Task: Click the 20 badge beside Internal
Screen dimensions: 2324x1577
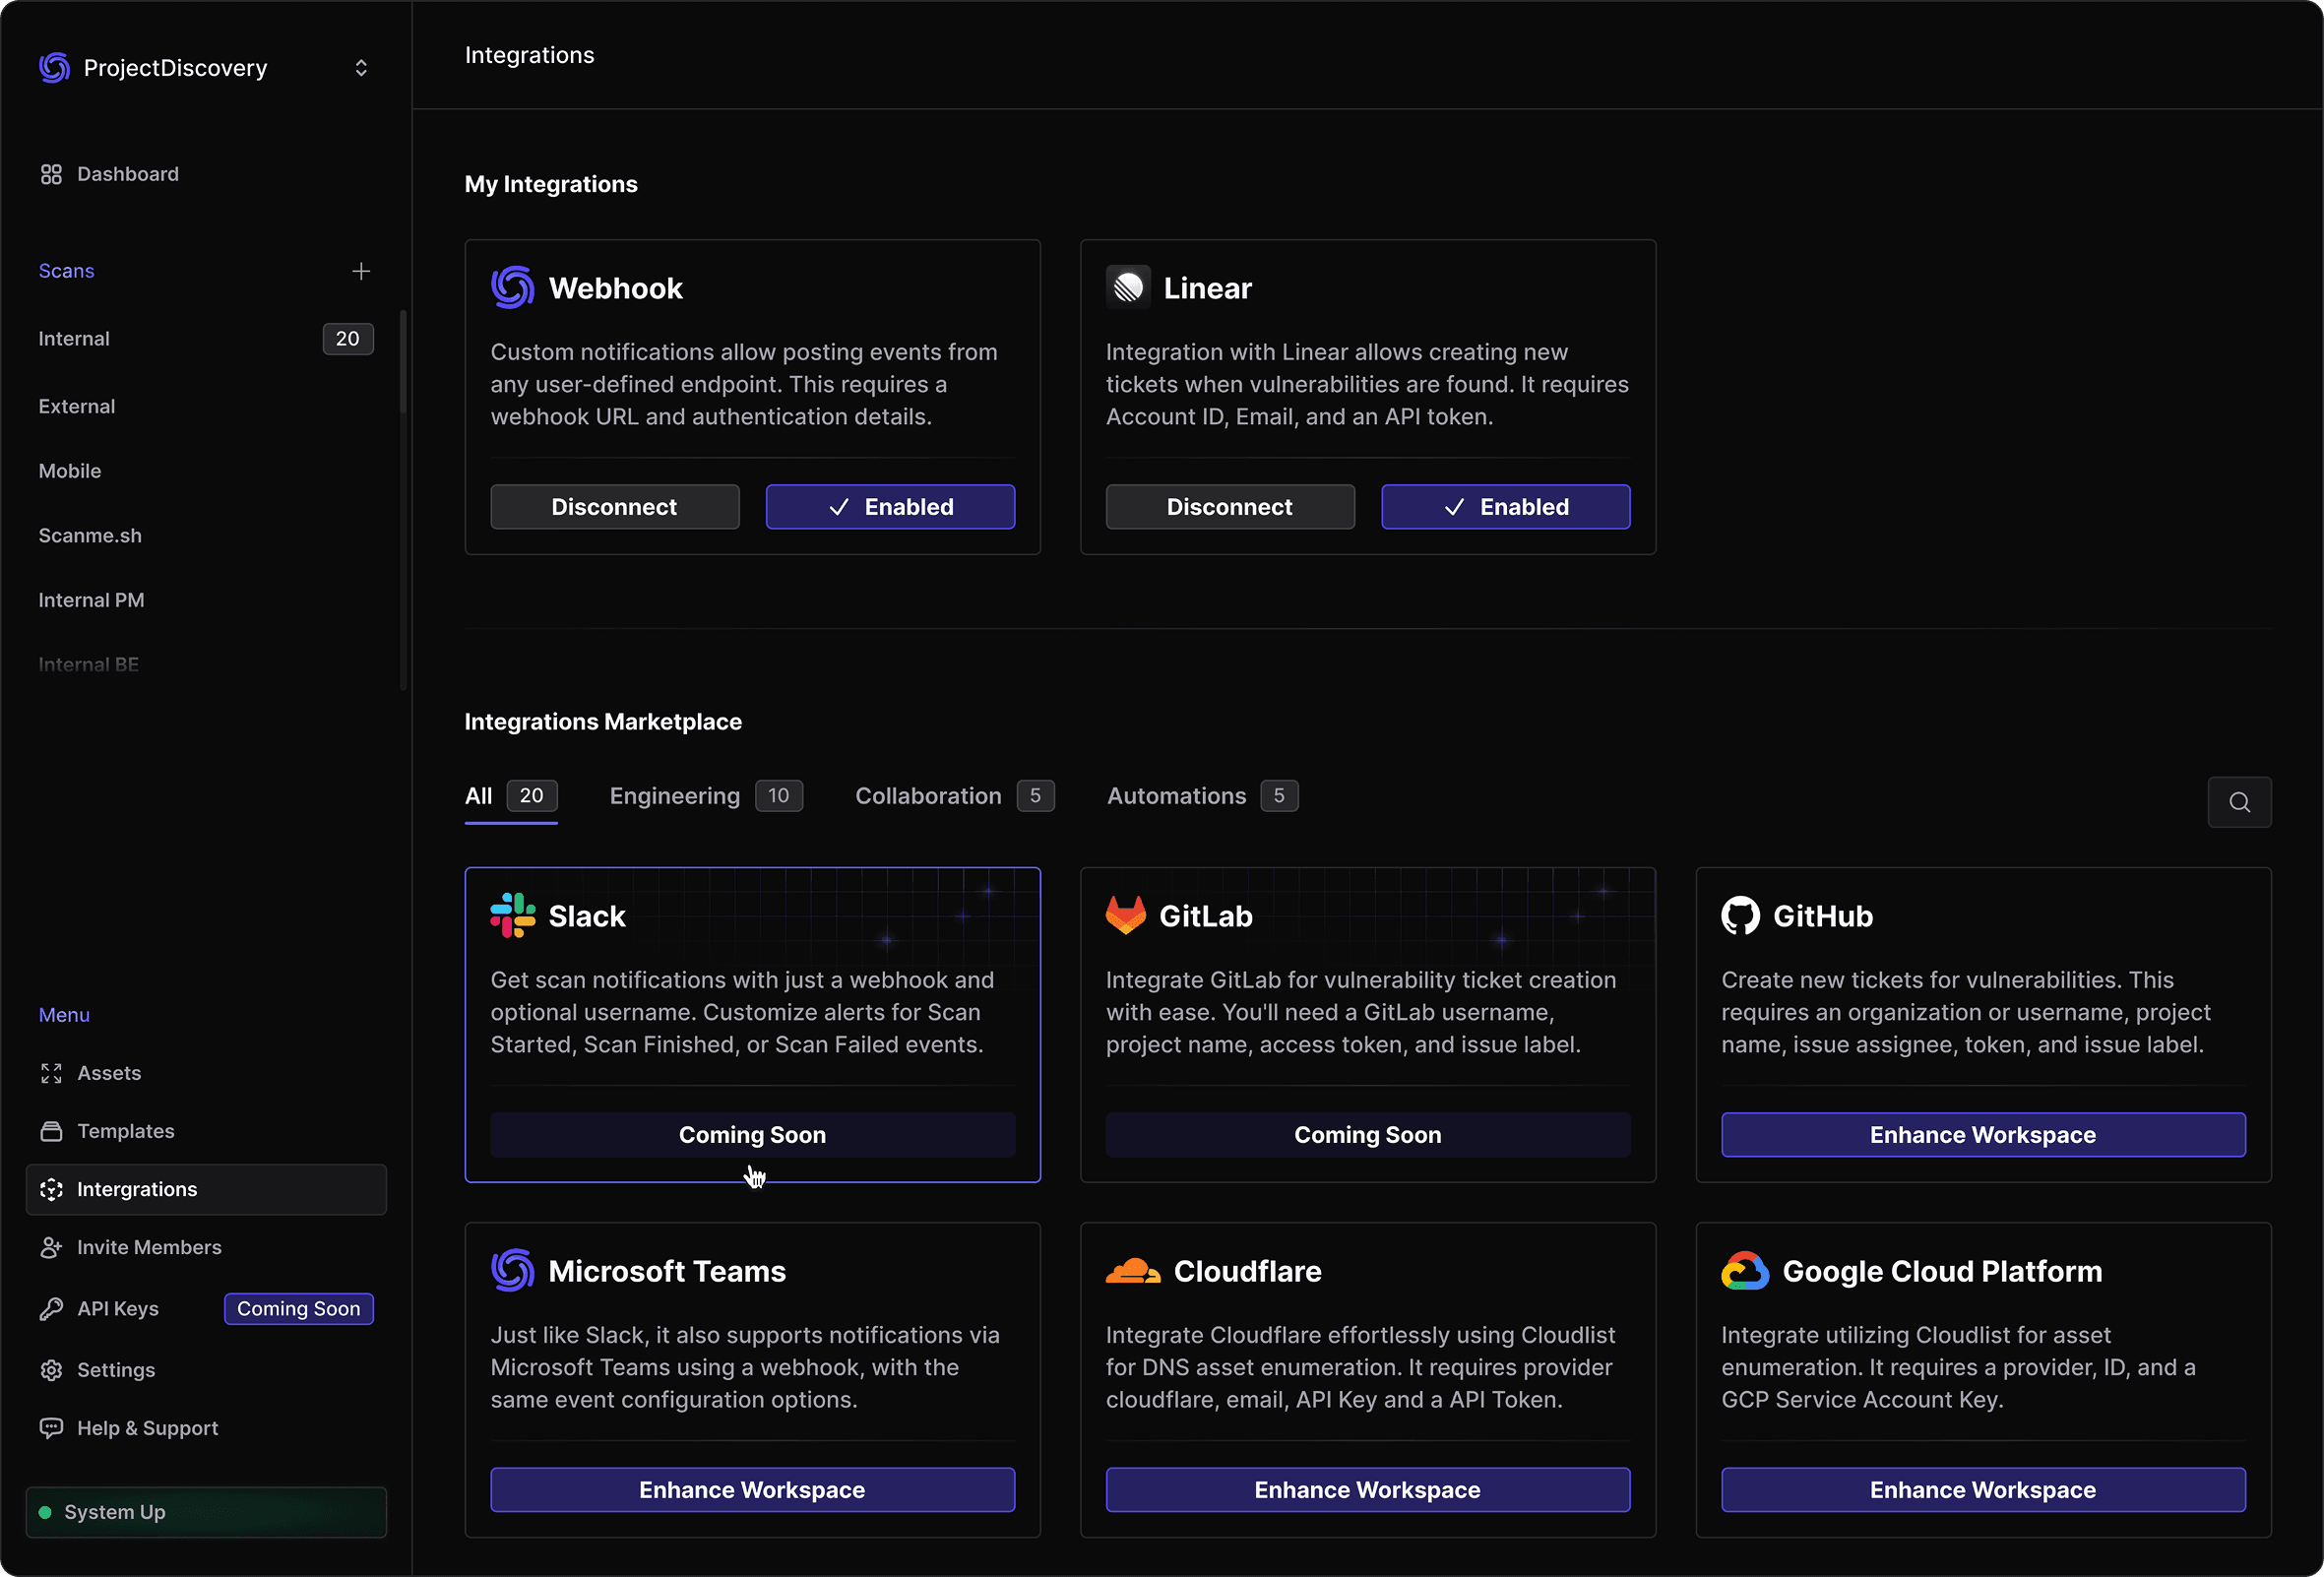Action: 348,339
